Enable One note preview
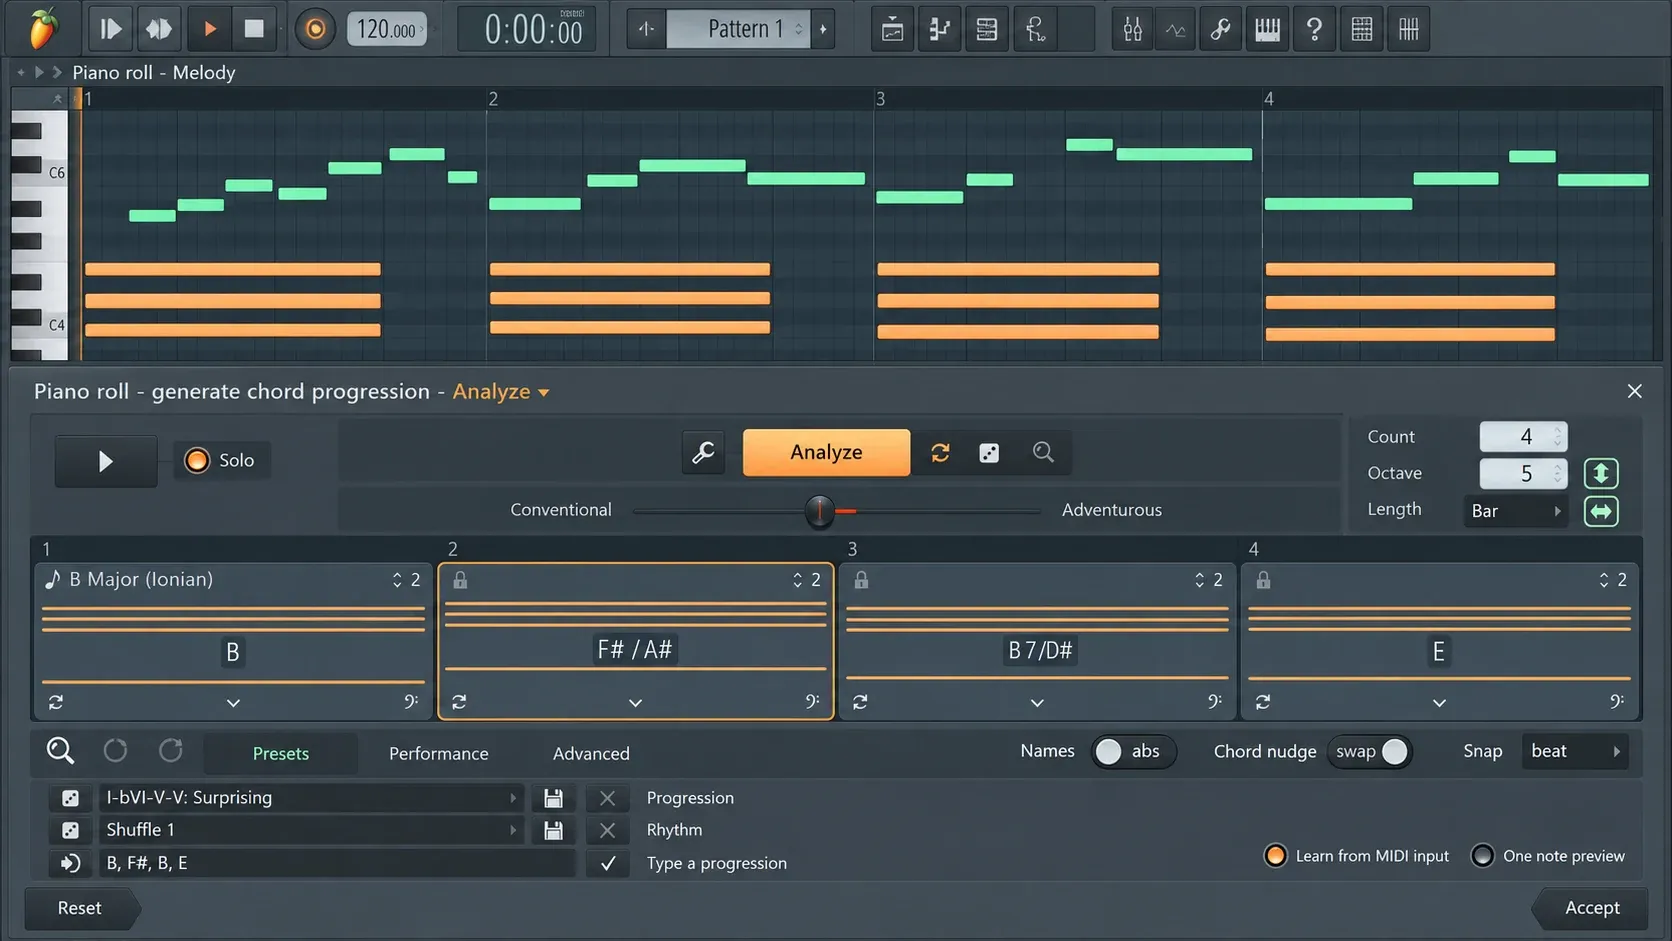Image resolution: width=1672 pixels, height=941 pixels. 1548,856
